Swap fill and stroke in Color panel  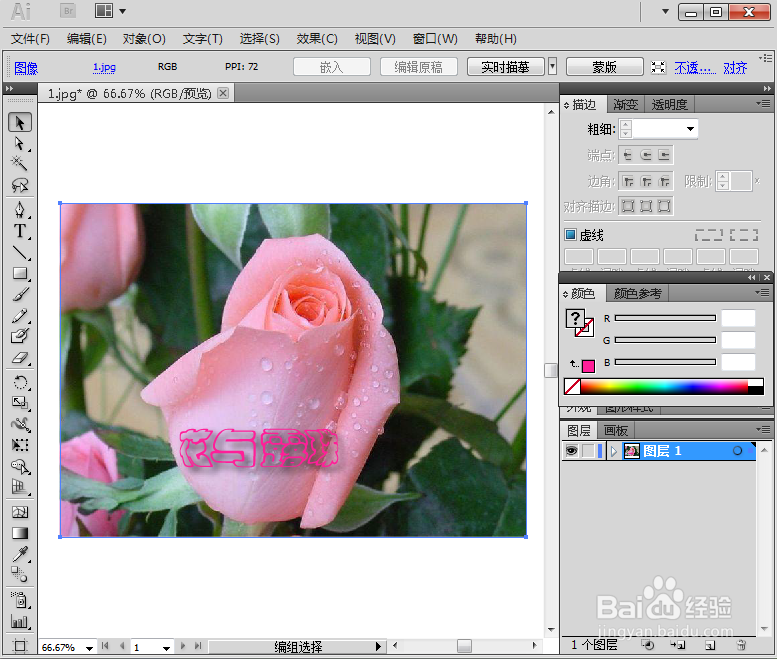click(574, 364)
